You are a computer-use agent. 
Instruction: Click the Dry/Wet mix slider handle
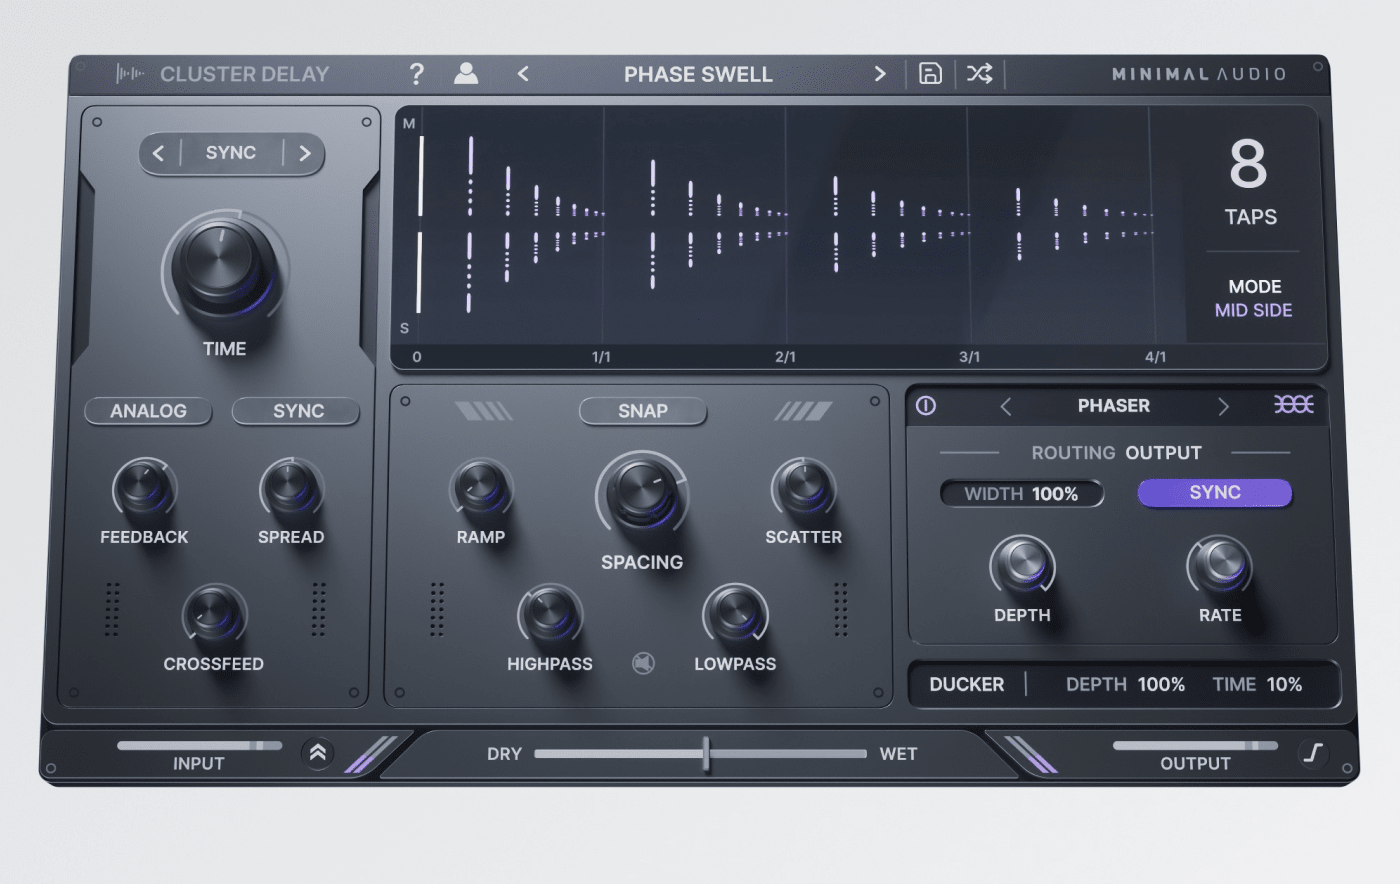(x=706, y=753)
